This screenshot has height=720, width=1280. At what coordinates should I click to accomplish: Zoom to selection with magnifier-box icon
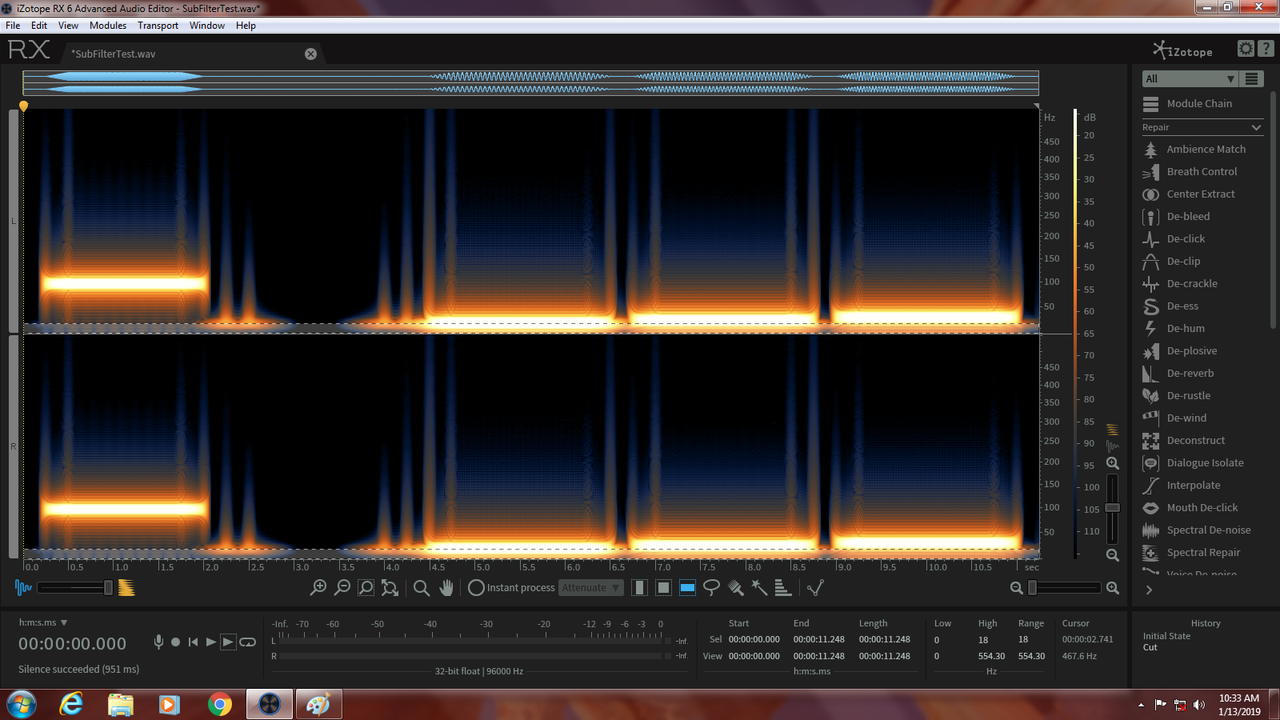point(366,588)
